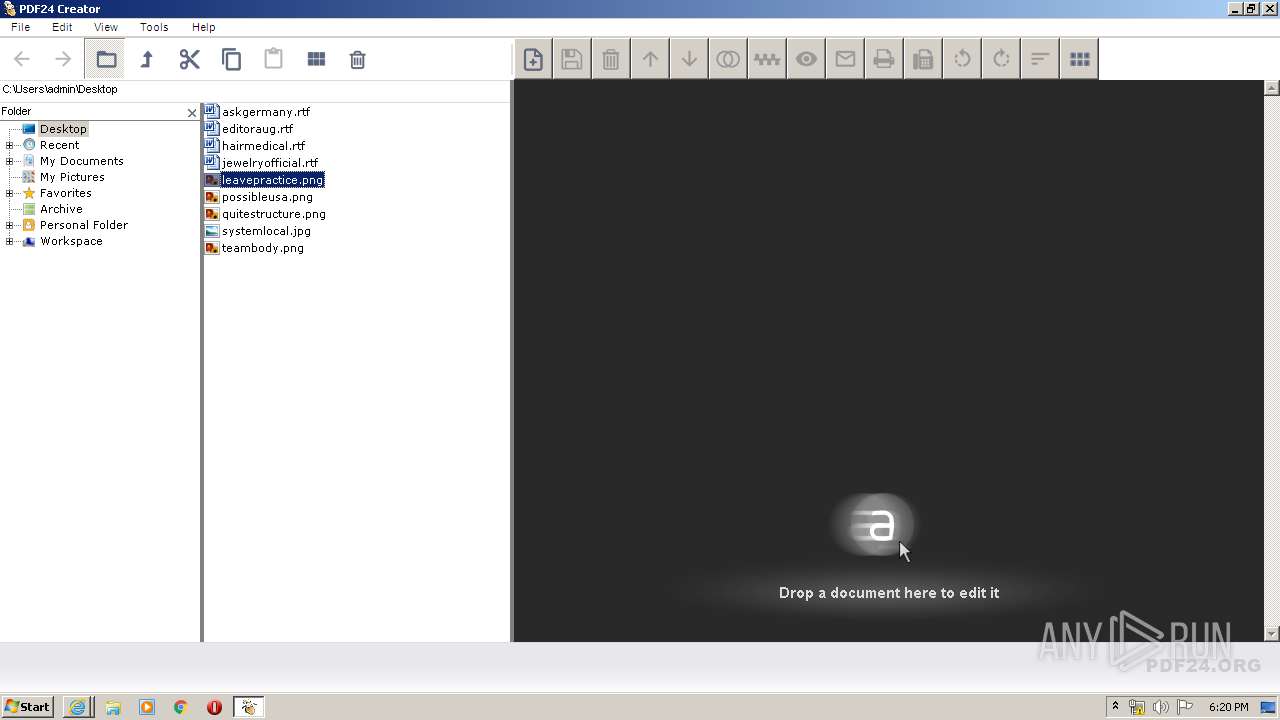Viewport: 1280px width, 720px height.
Task: Expand the My Documents tree node
Action: [10, 161]
